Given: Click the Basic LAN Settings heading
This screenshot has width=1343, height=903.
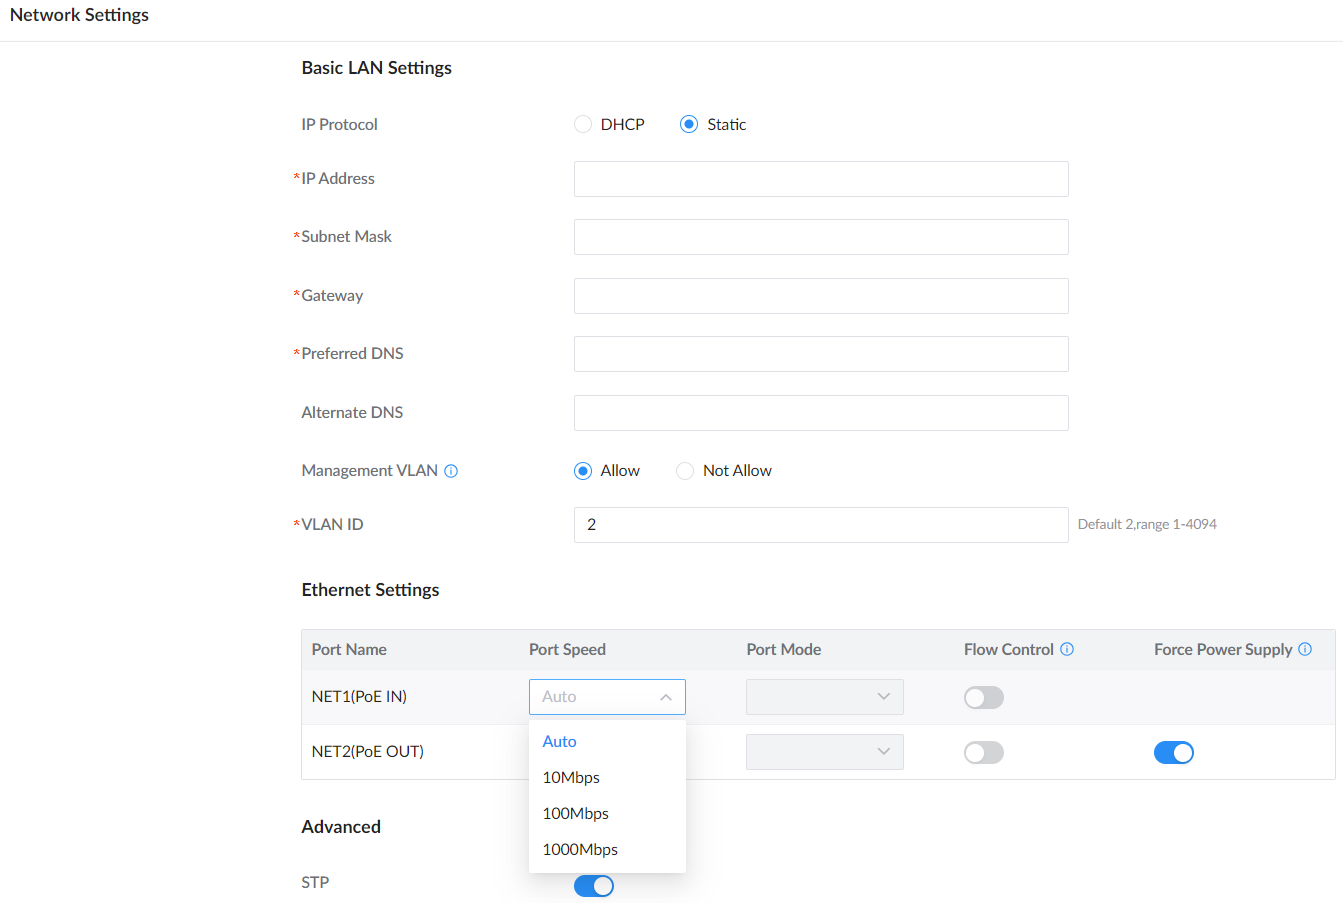Looking at the screenshot, I should tap(377, 68).
